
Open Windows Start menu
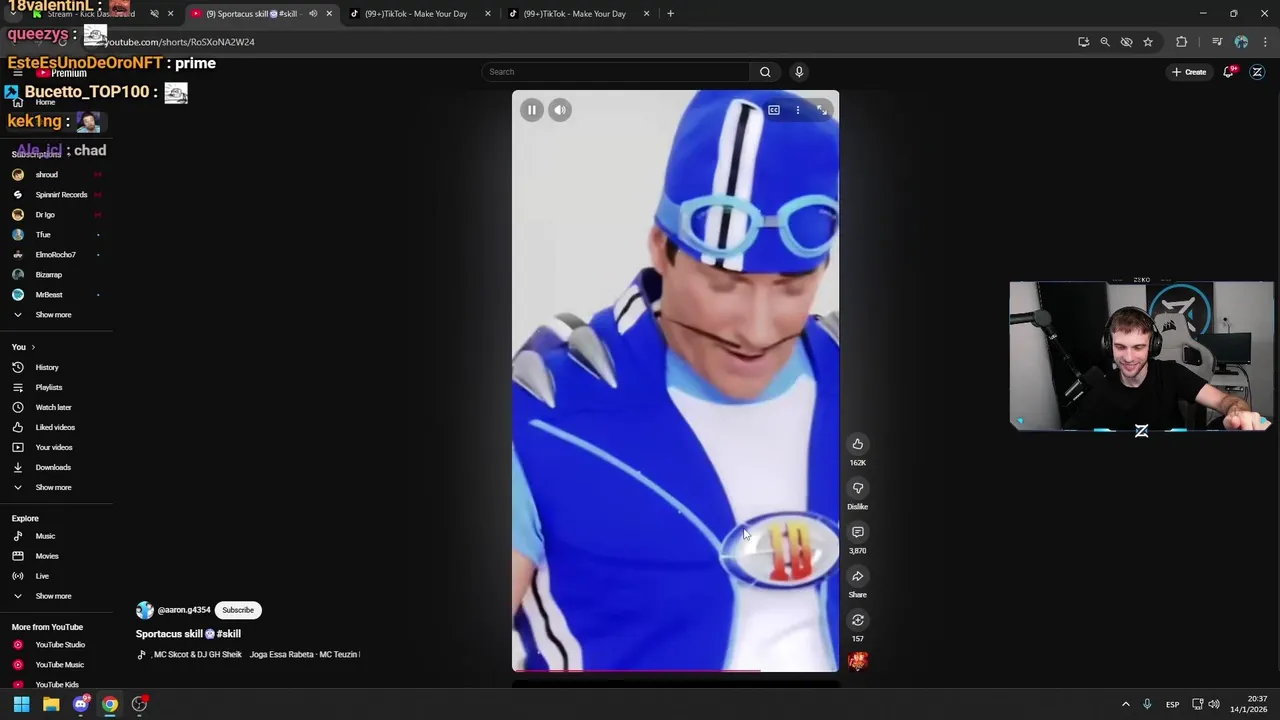pos(21,704)
